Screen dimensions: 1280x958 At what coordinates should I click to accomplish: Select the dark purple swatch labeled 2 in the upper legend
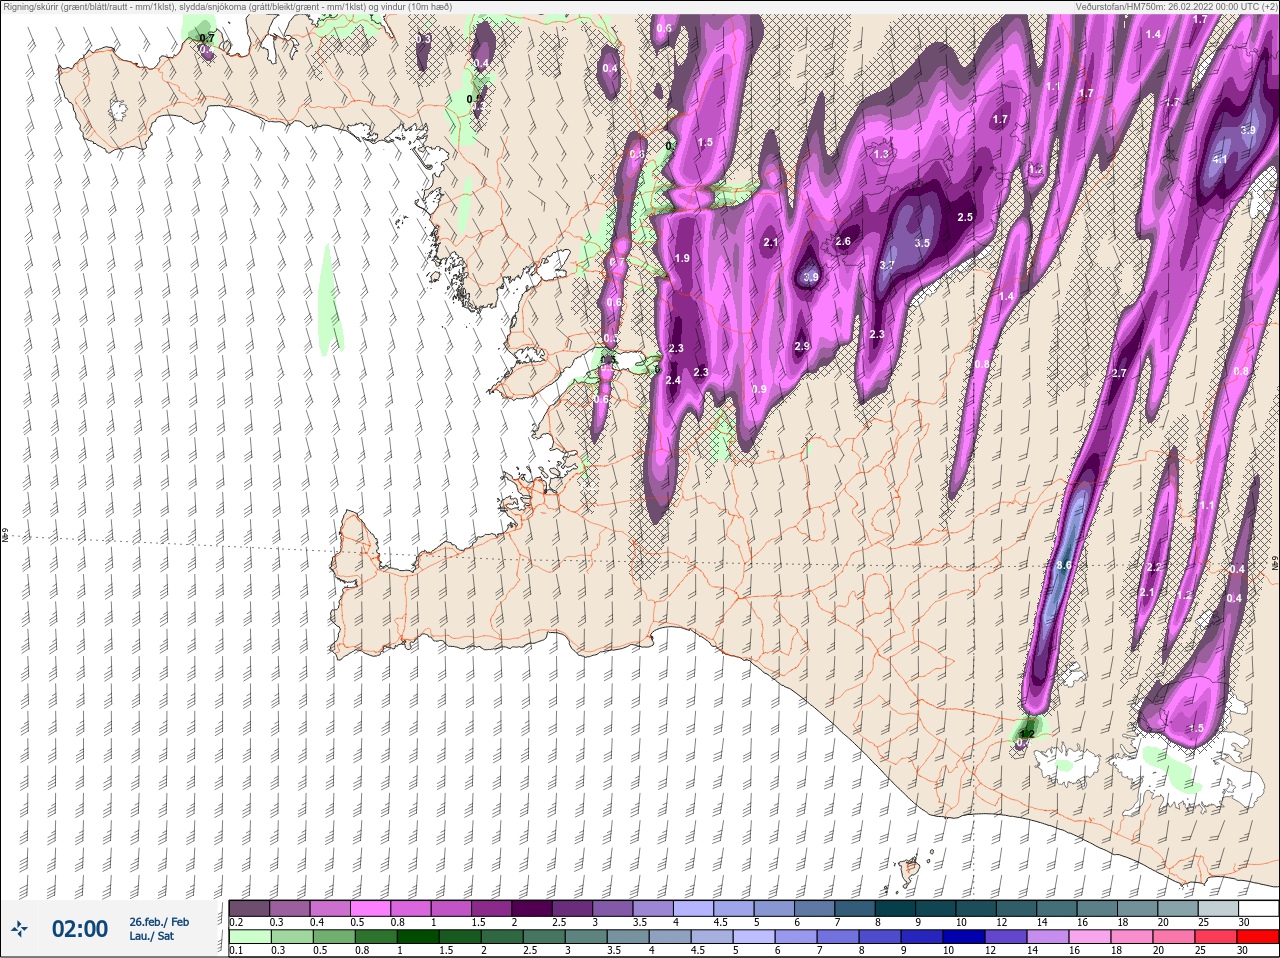point(532,908)
